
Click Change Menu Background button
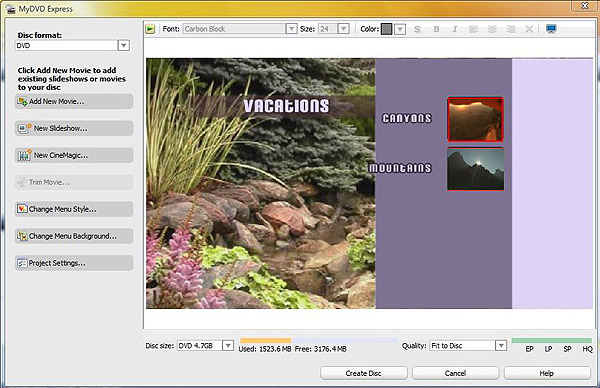(74, 236)
